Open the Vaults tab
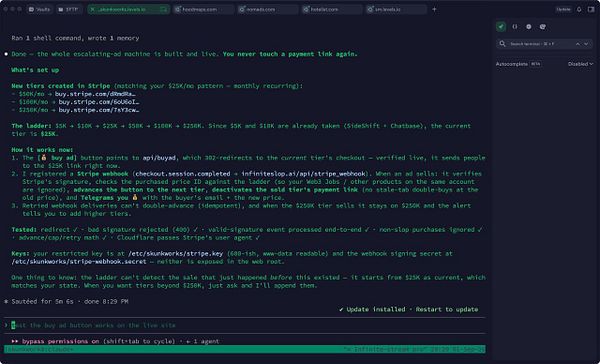600x364 pixels. [x=39, y=9]
